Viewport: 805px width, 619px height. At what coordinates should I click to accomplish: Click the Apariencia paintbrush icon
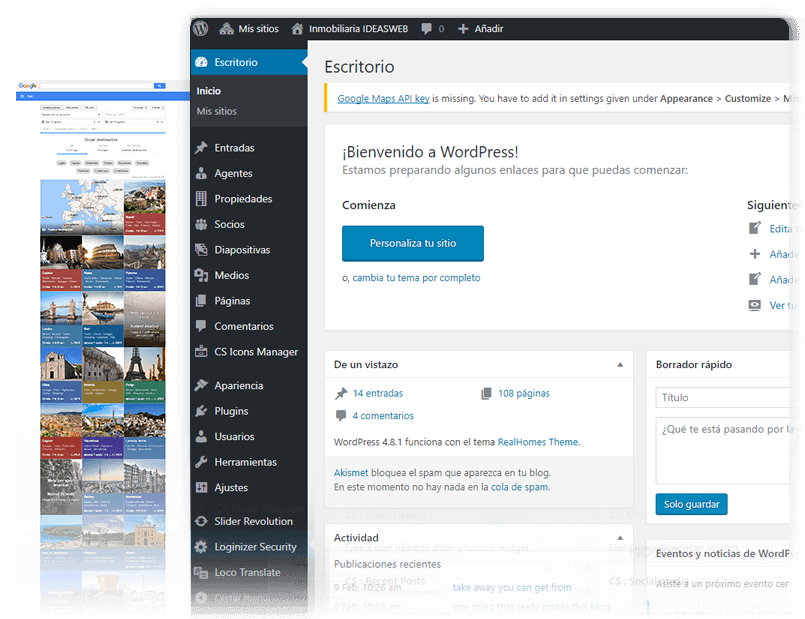(201, 385)
